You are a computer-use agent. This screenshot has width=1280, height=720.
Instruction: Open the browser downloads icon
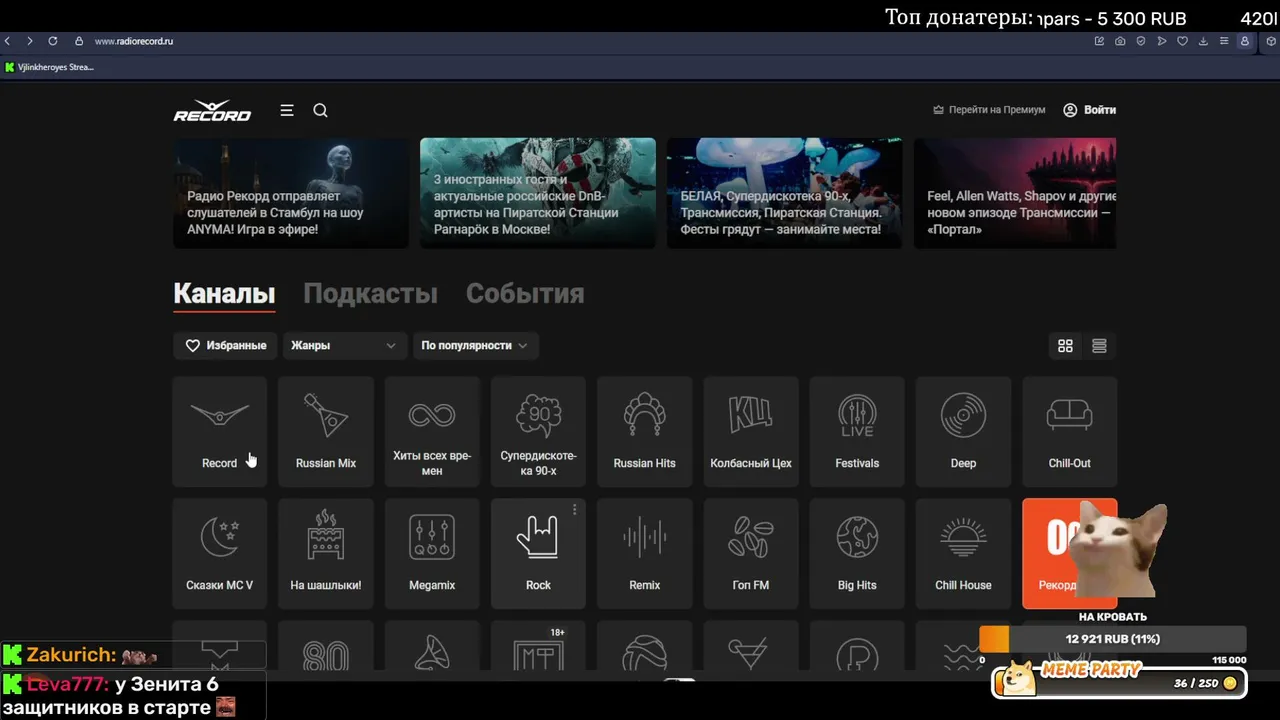pyautogui.click(x=1203, y=41)
